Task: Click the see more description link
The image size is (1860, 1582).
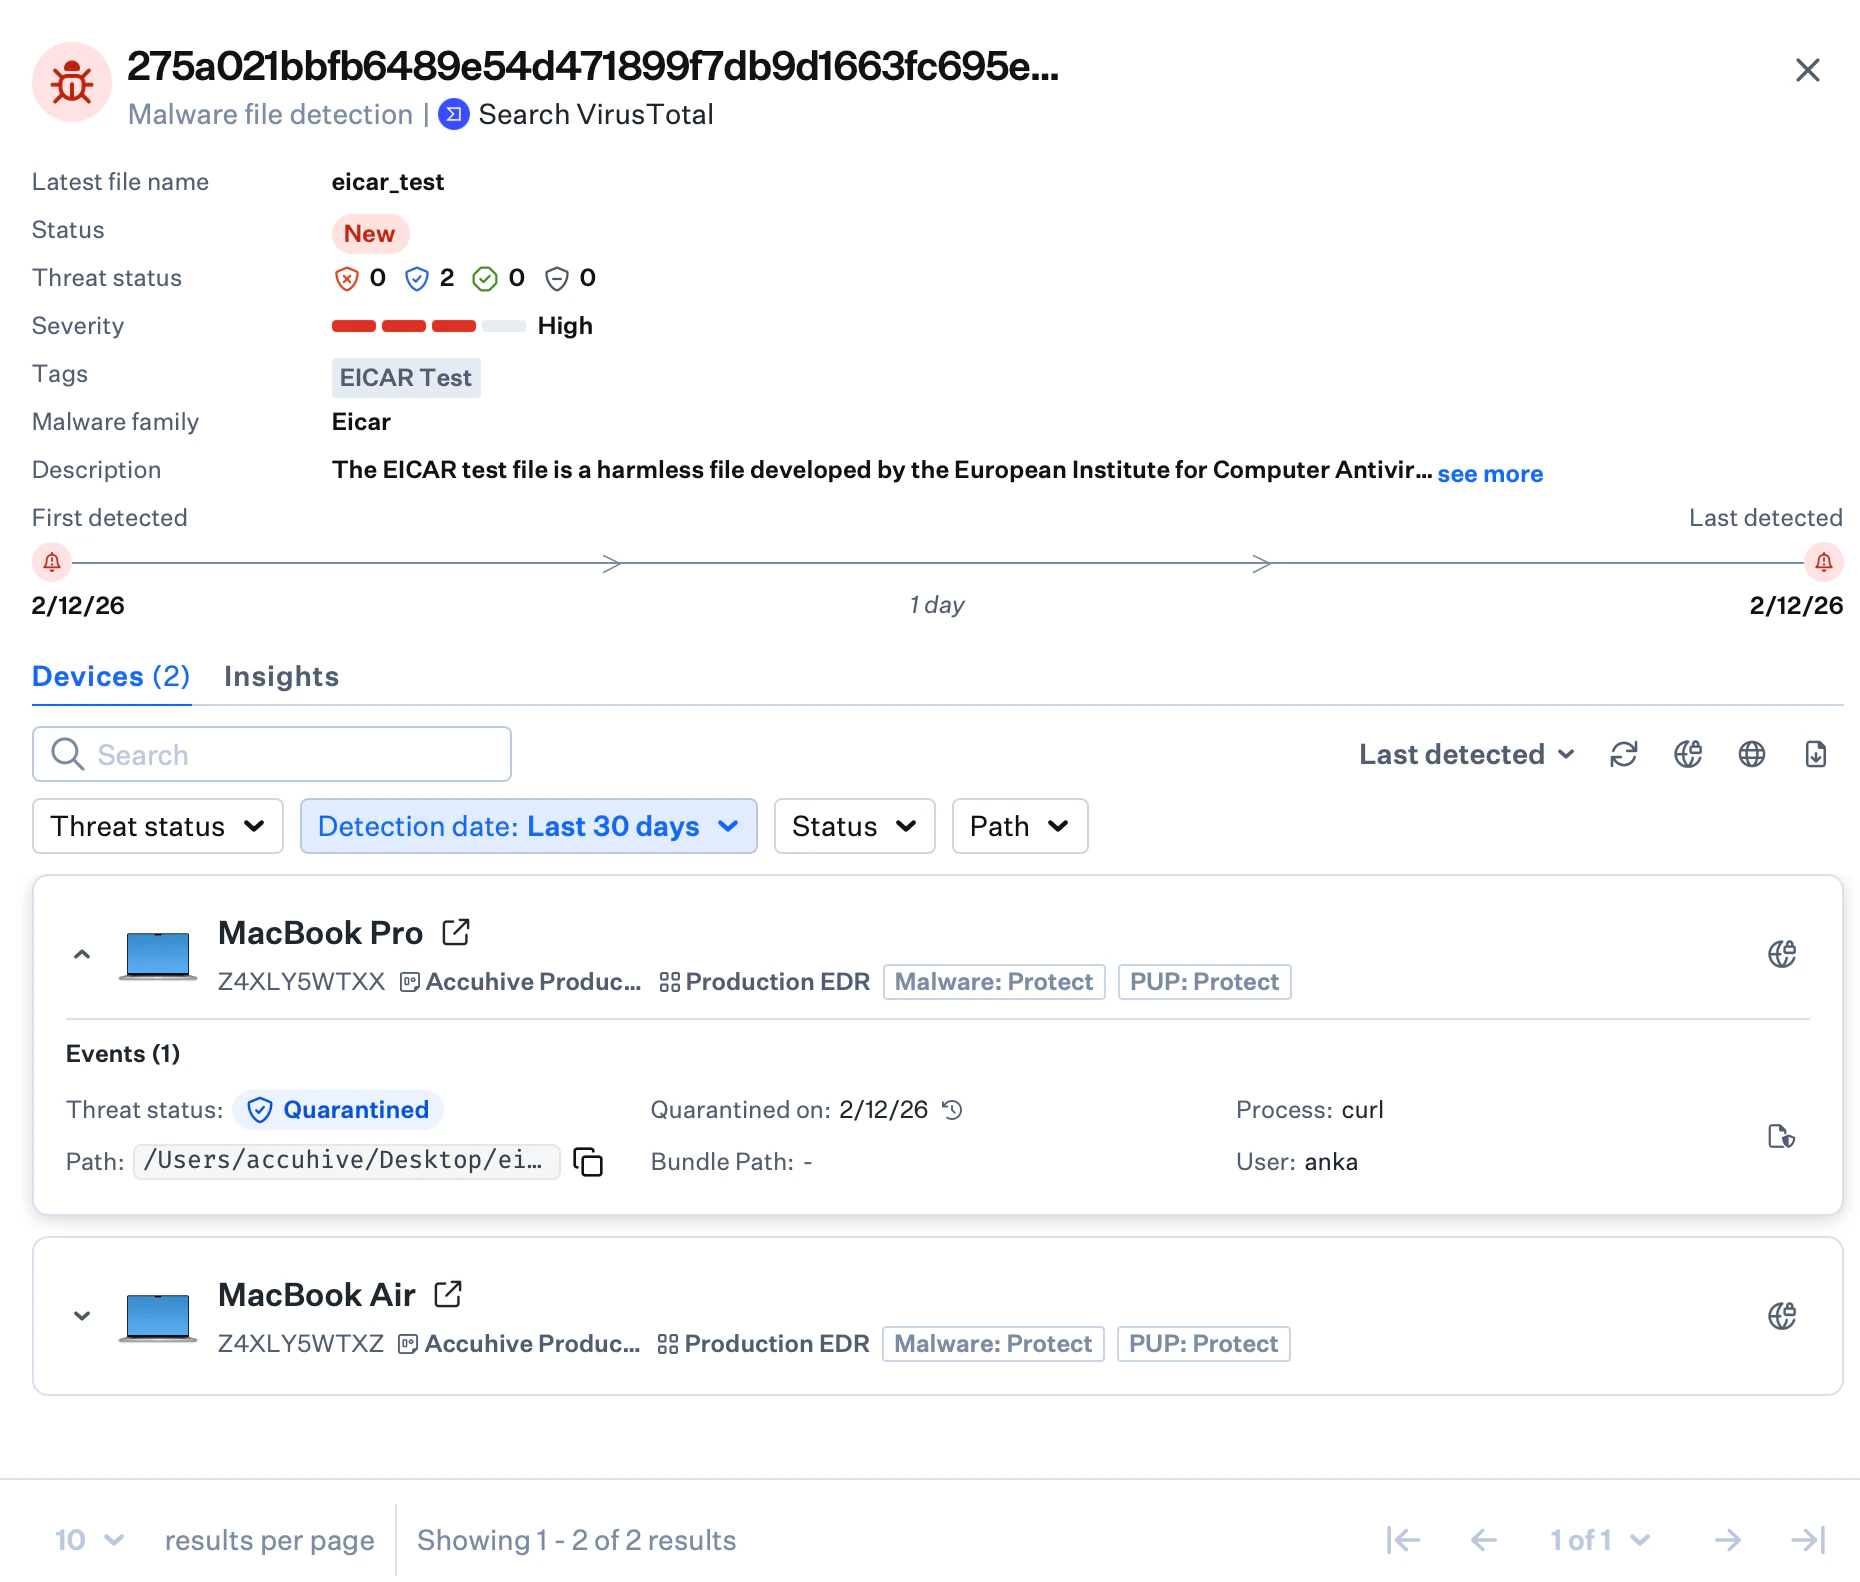Action: (x=1489, y=474)
